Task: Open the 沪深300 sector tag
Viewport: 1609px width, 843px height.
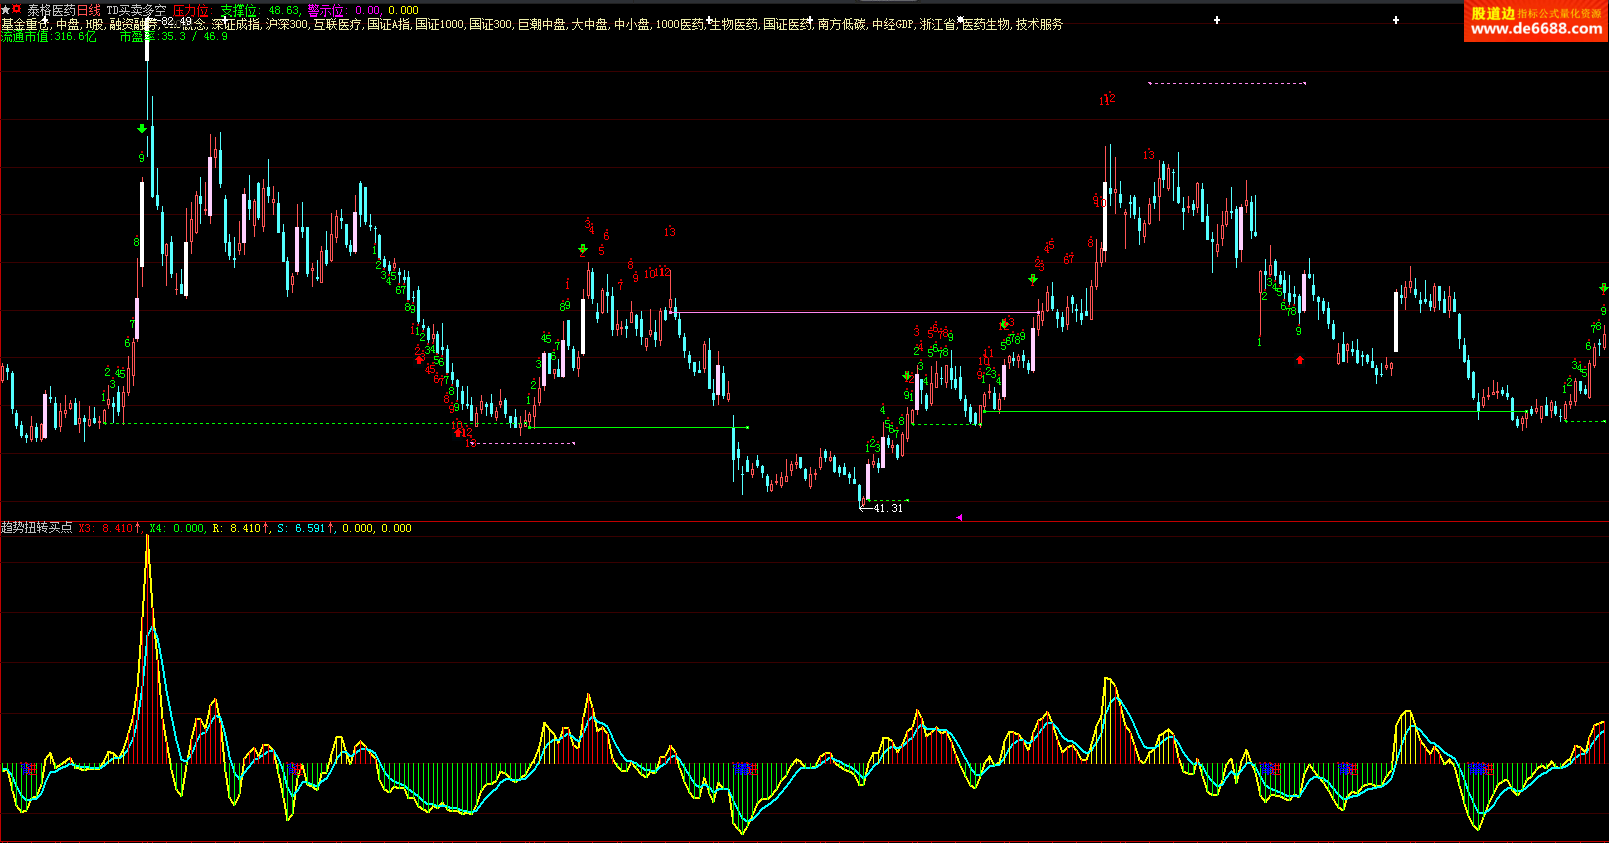Action: pyautogui.click(x=286, y=24)
